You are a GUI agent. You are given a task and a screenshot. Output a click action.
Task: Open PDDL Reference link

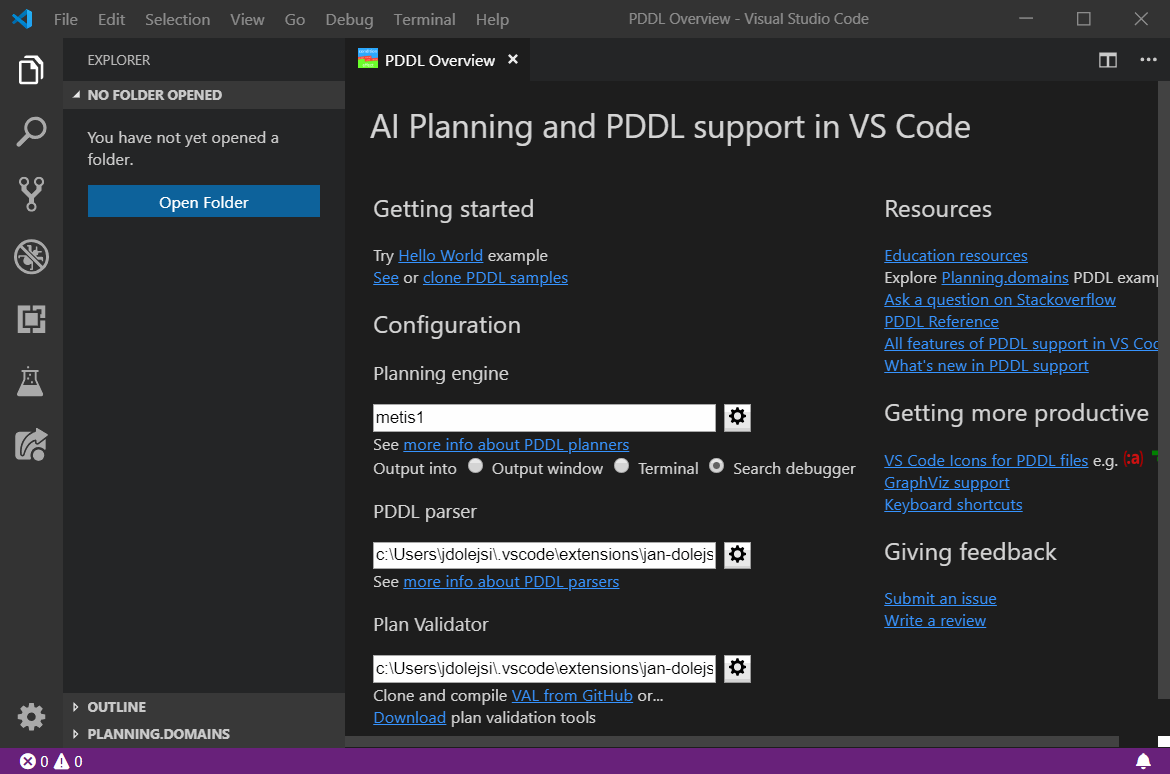[x=942, y=322]
